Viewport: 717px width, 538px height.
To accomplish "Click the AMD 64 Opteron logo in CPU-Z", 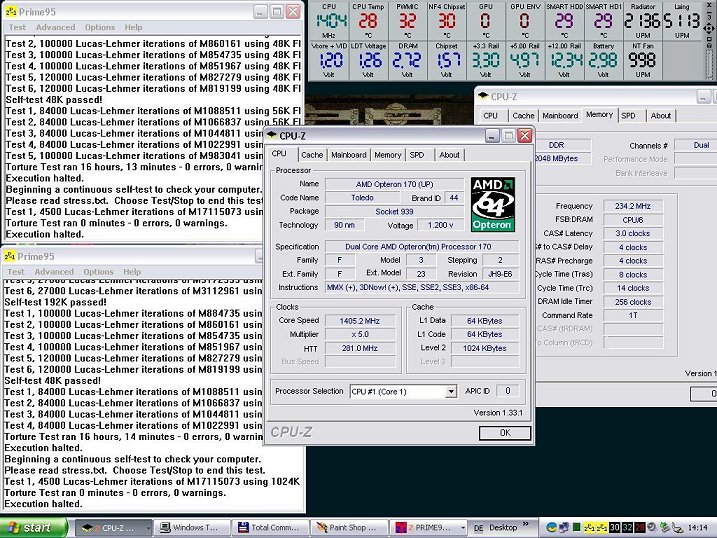I will pos(492,204).
